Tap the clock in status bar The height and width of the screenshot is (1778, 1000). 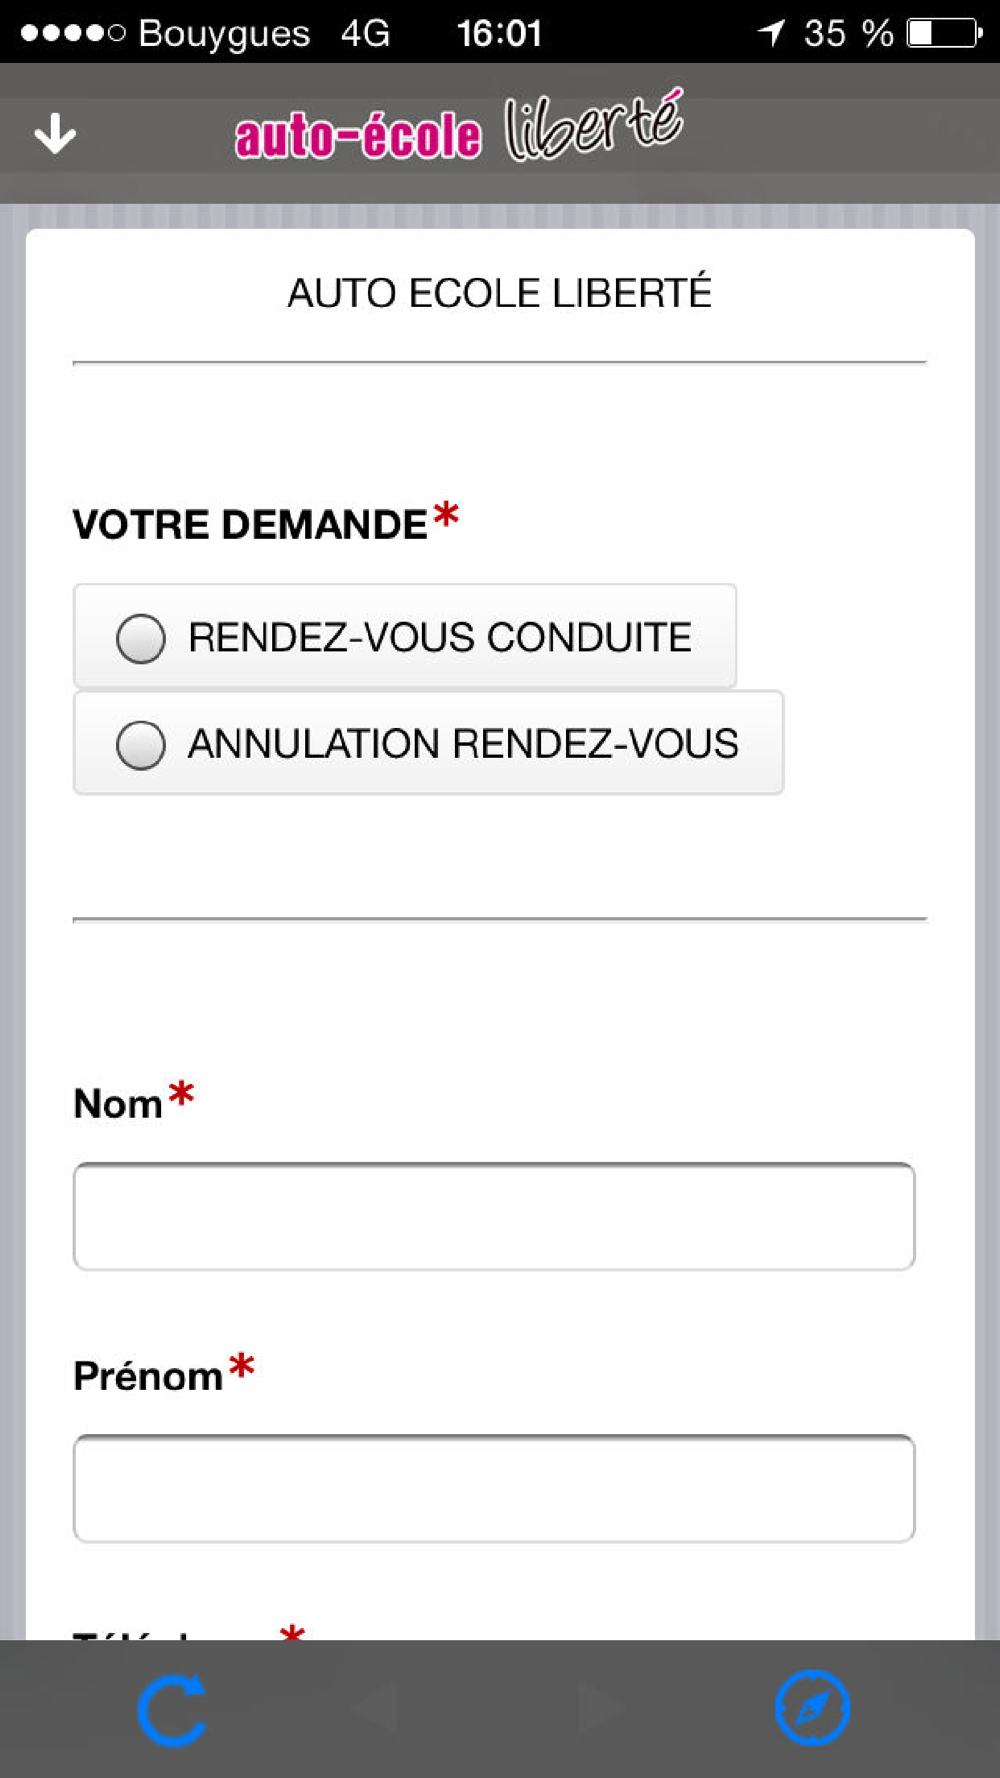[499, 33]
